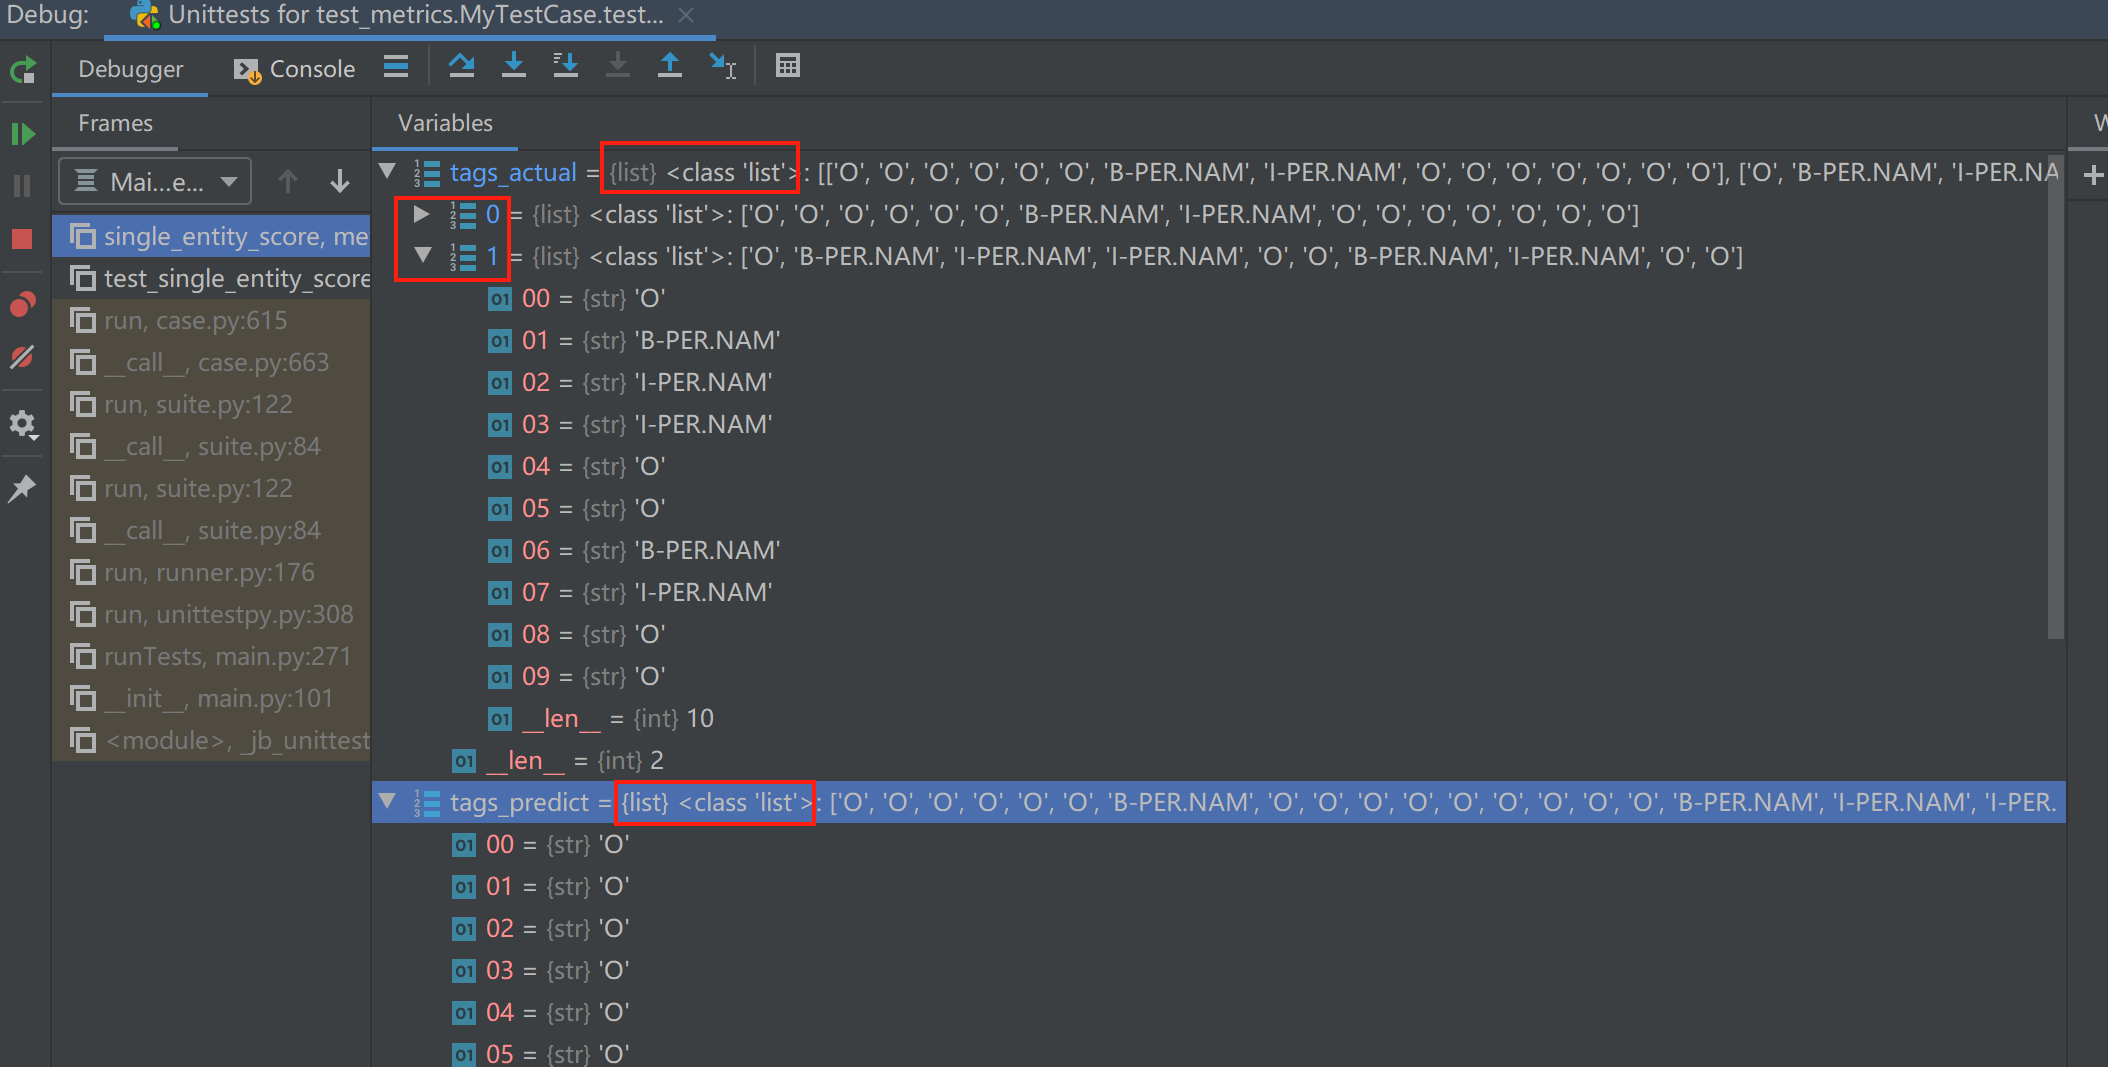Collapse the tags_actual variable
This screenshot has height=1067, width=2108.
click(387, 172)
